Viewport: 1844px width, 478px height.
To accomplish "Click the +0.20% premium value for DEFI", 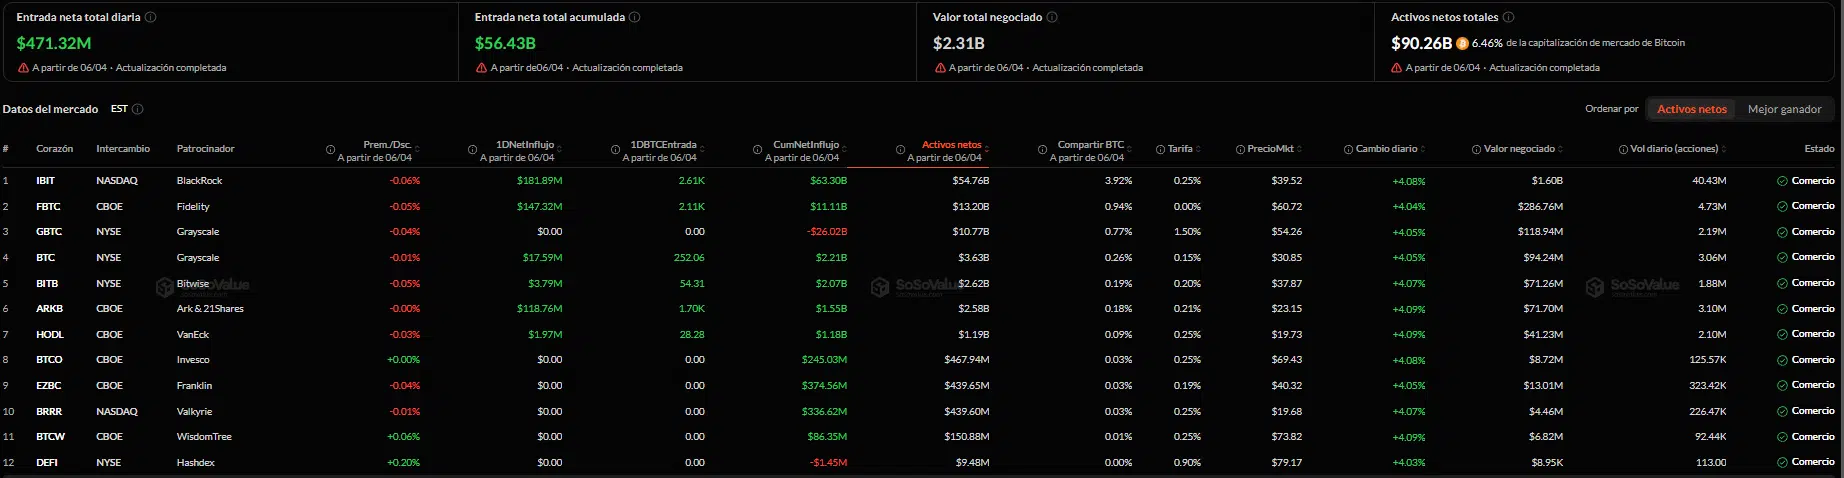I will tap(403, 463).
